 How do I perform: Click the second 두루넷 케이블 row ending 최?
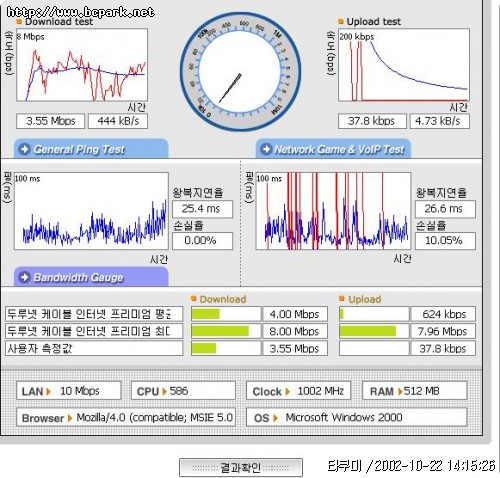94,331
